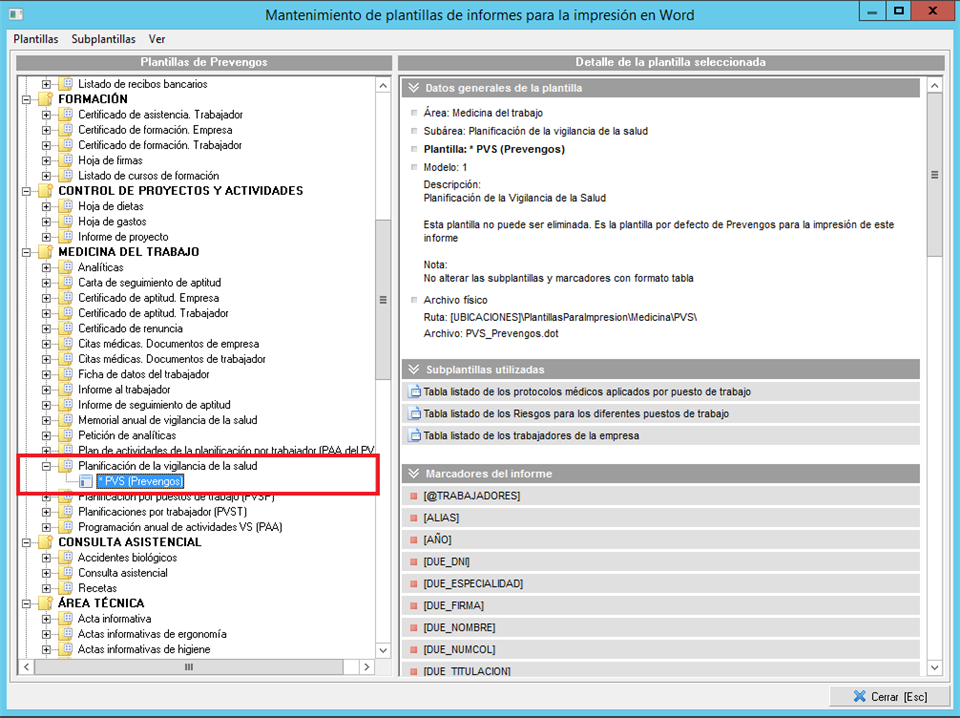960x718 pixels.
Task: Open the Ver menu
Action: point(157,39)
